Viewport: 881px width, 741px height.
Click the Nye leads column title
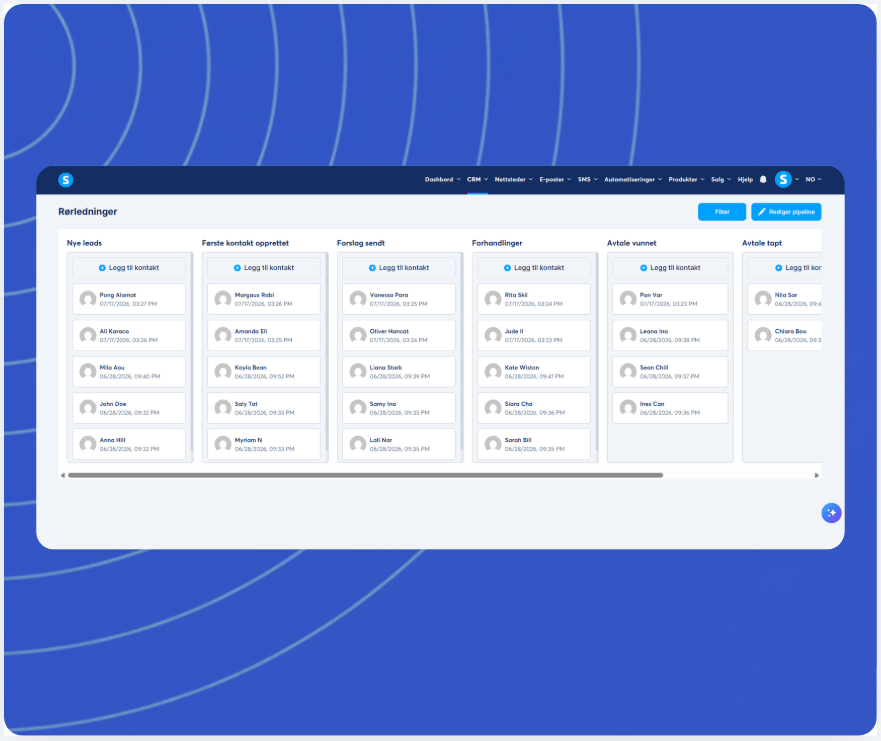click(x=84, y=243)
